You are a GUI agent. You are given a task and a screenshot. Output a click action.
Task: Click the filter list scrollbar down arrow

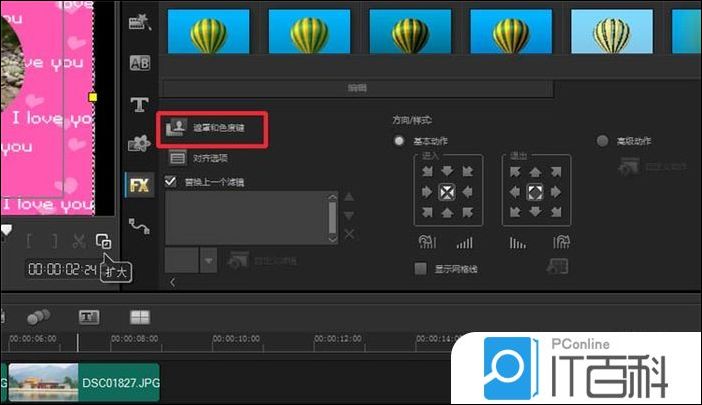[332, 239]
